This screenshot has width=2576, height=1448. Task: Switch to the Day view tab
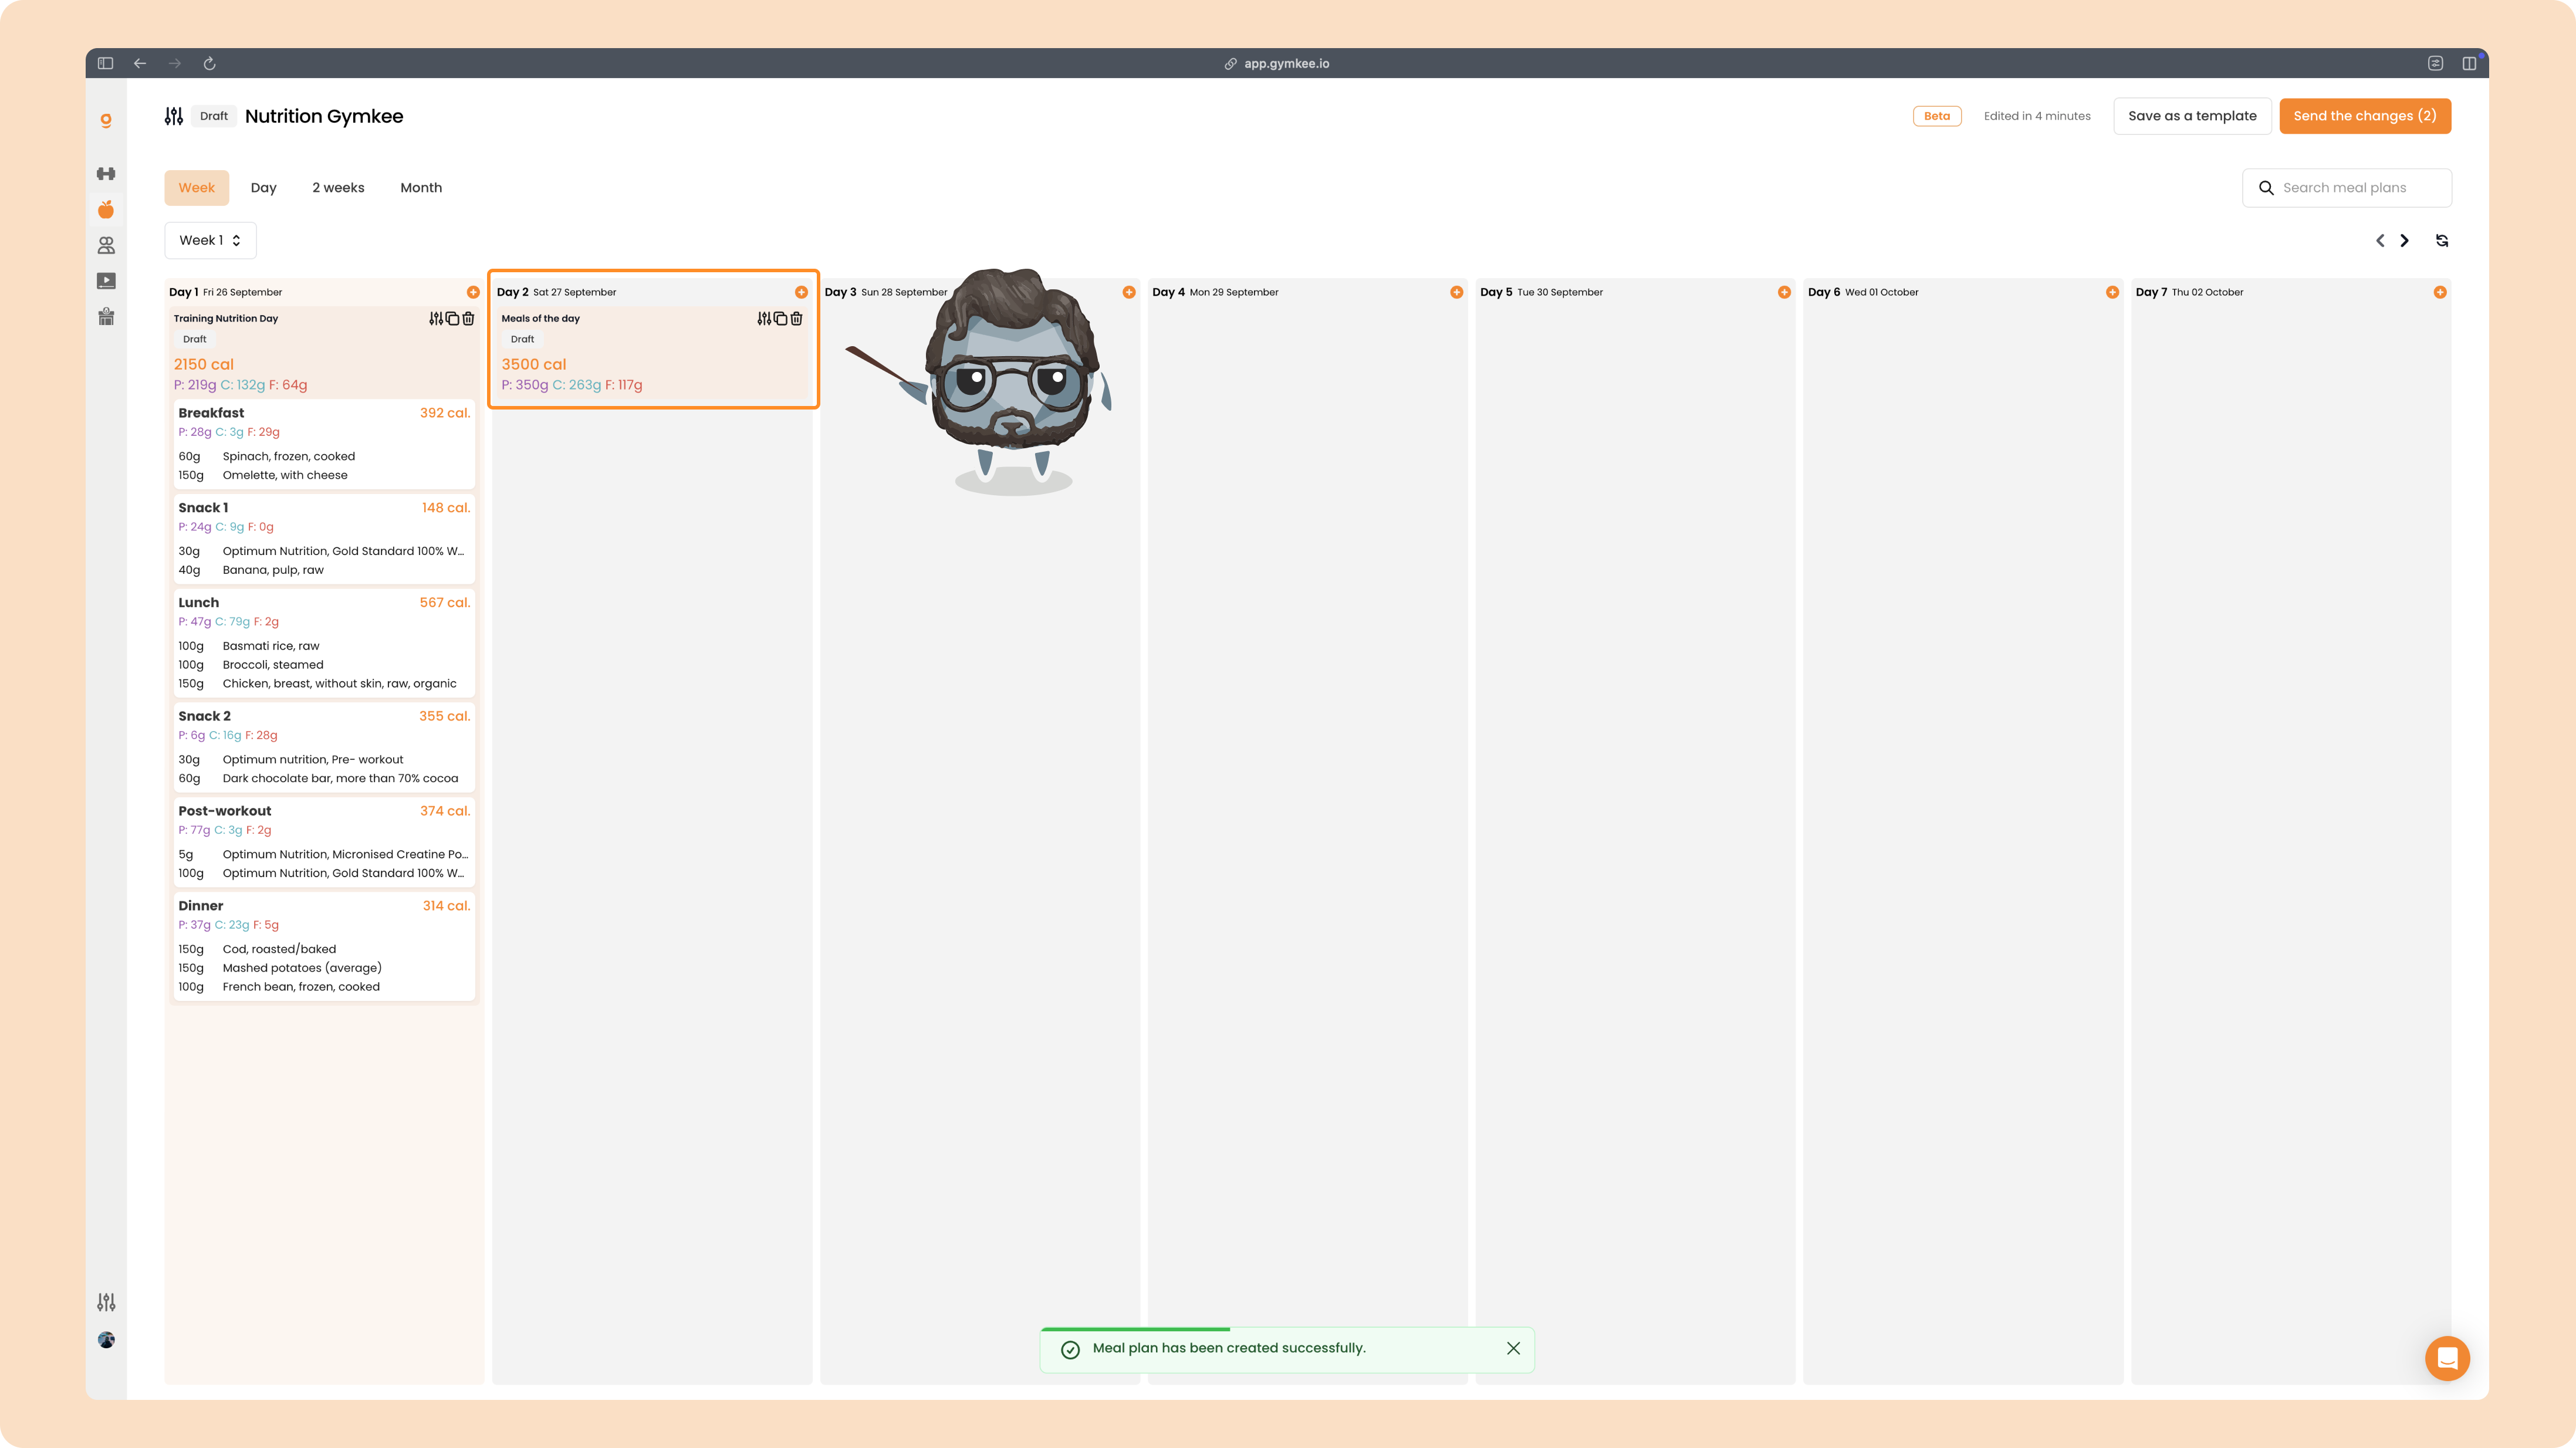click(x=263, y=188)
